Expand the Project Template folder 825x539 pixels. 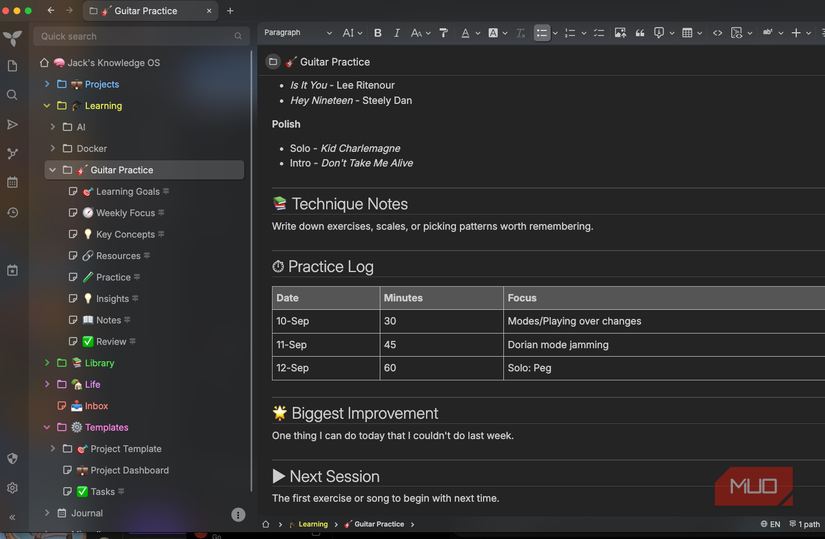pos(53,448)
